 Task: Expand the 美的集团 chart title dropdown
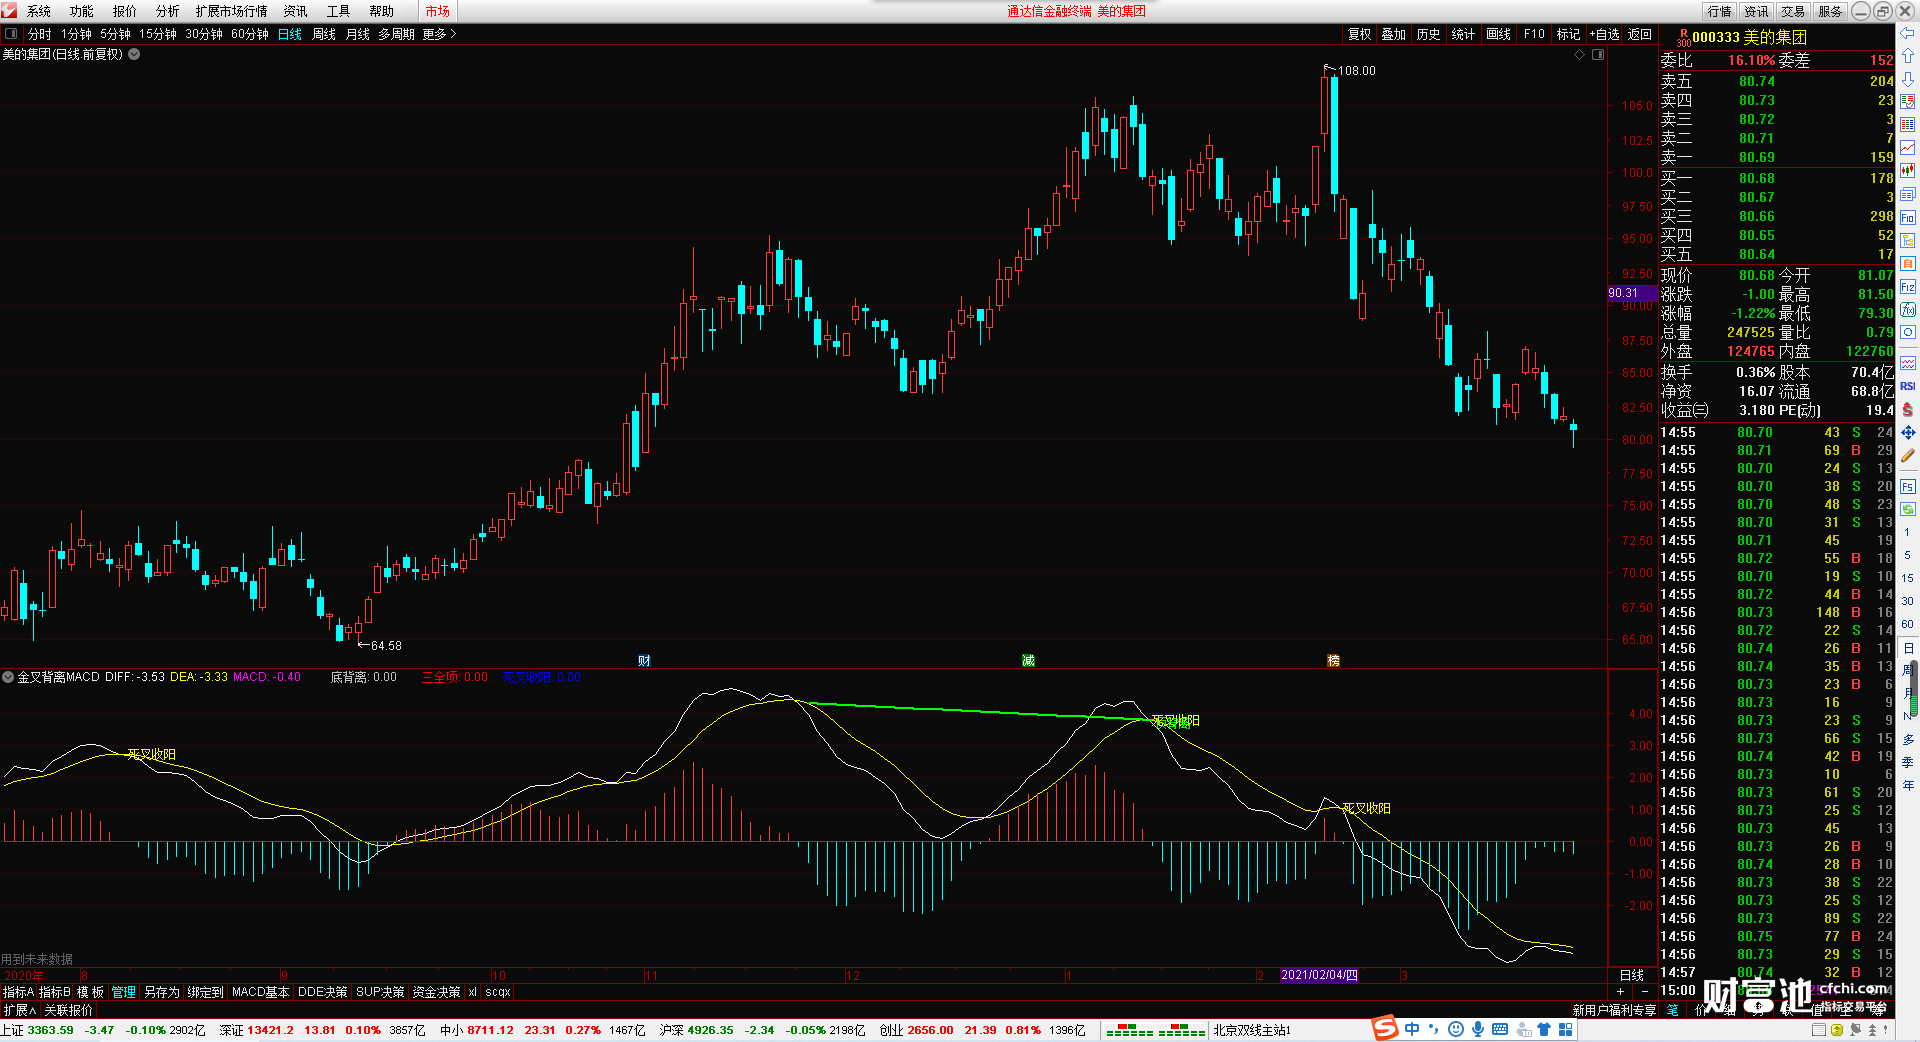pyautogui.click(x=134, y=54)
